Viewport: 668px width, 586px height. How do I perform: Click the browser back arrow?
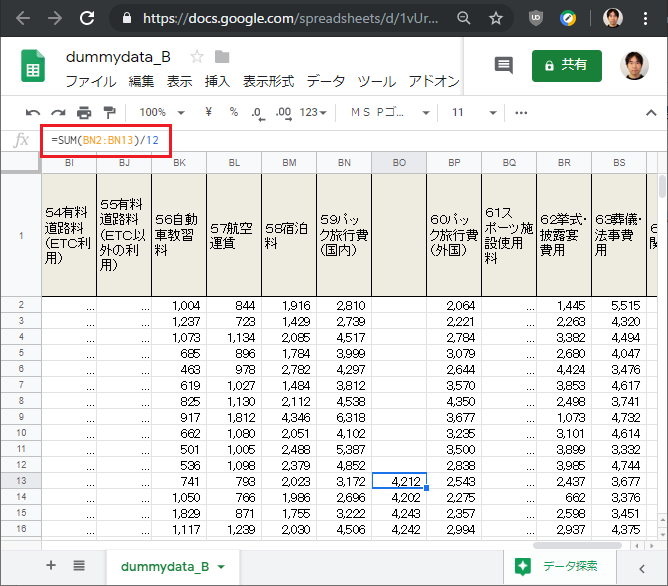[x=23, y=18]
